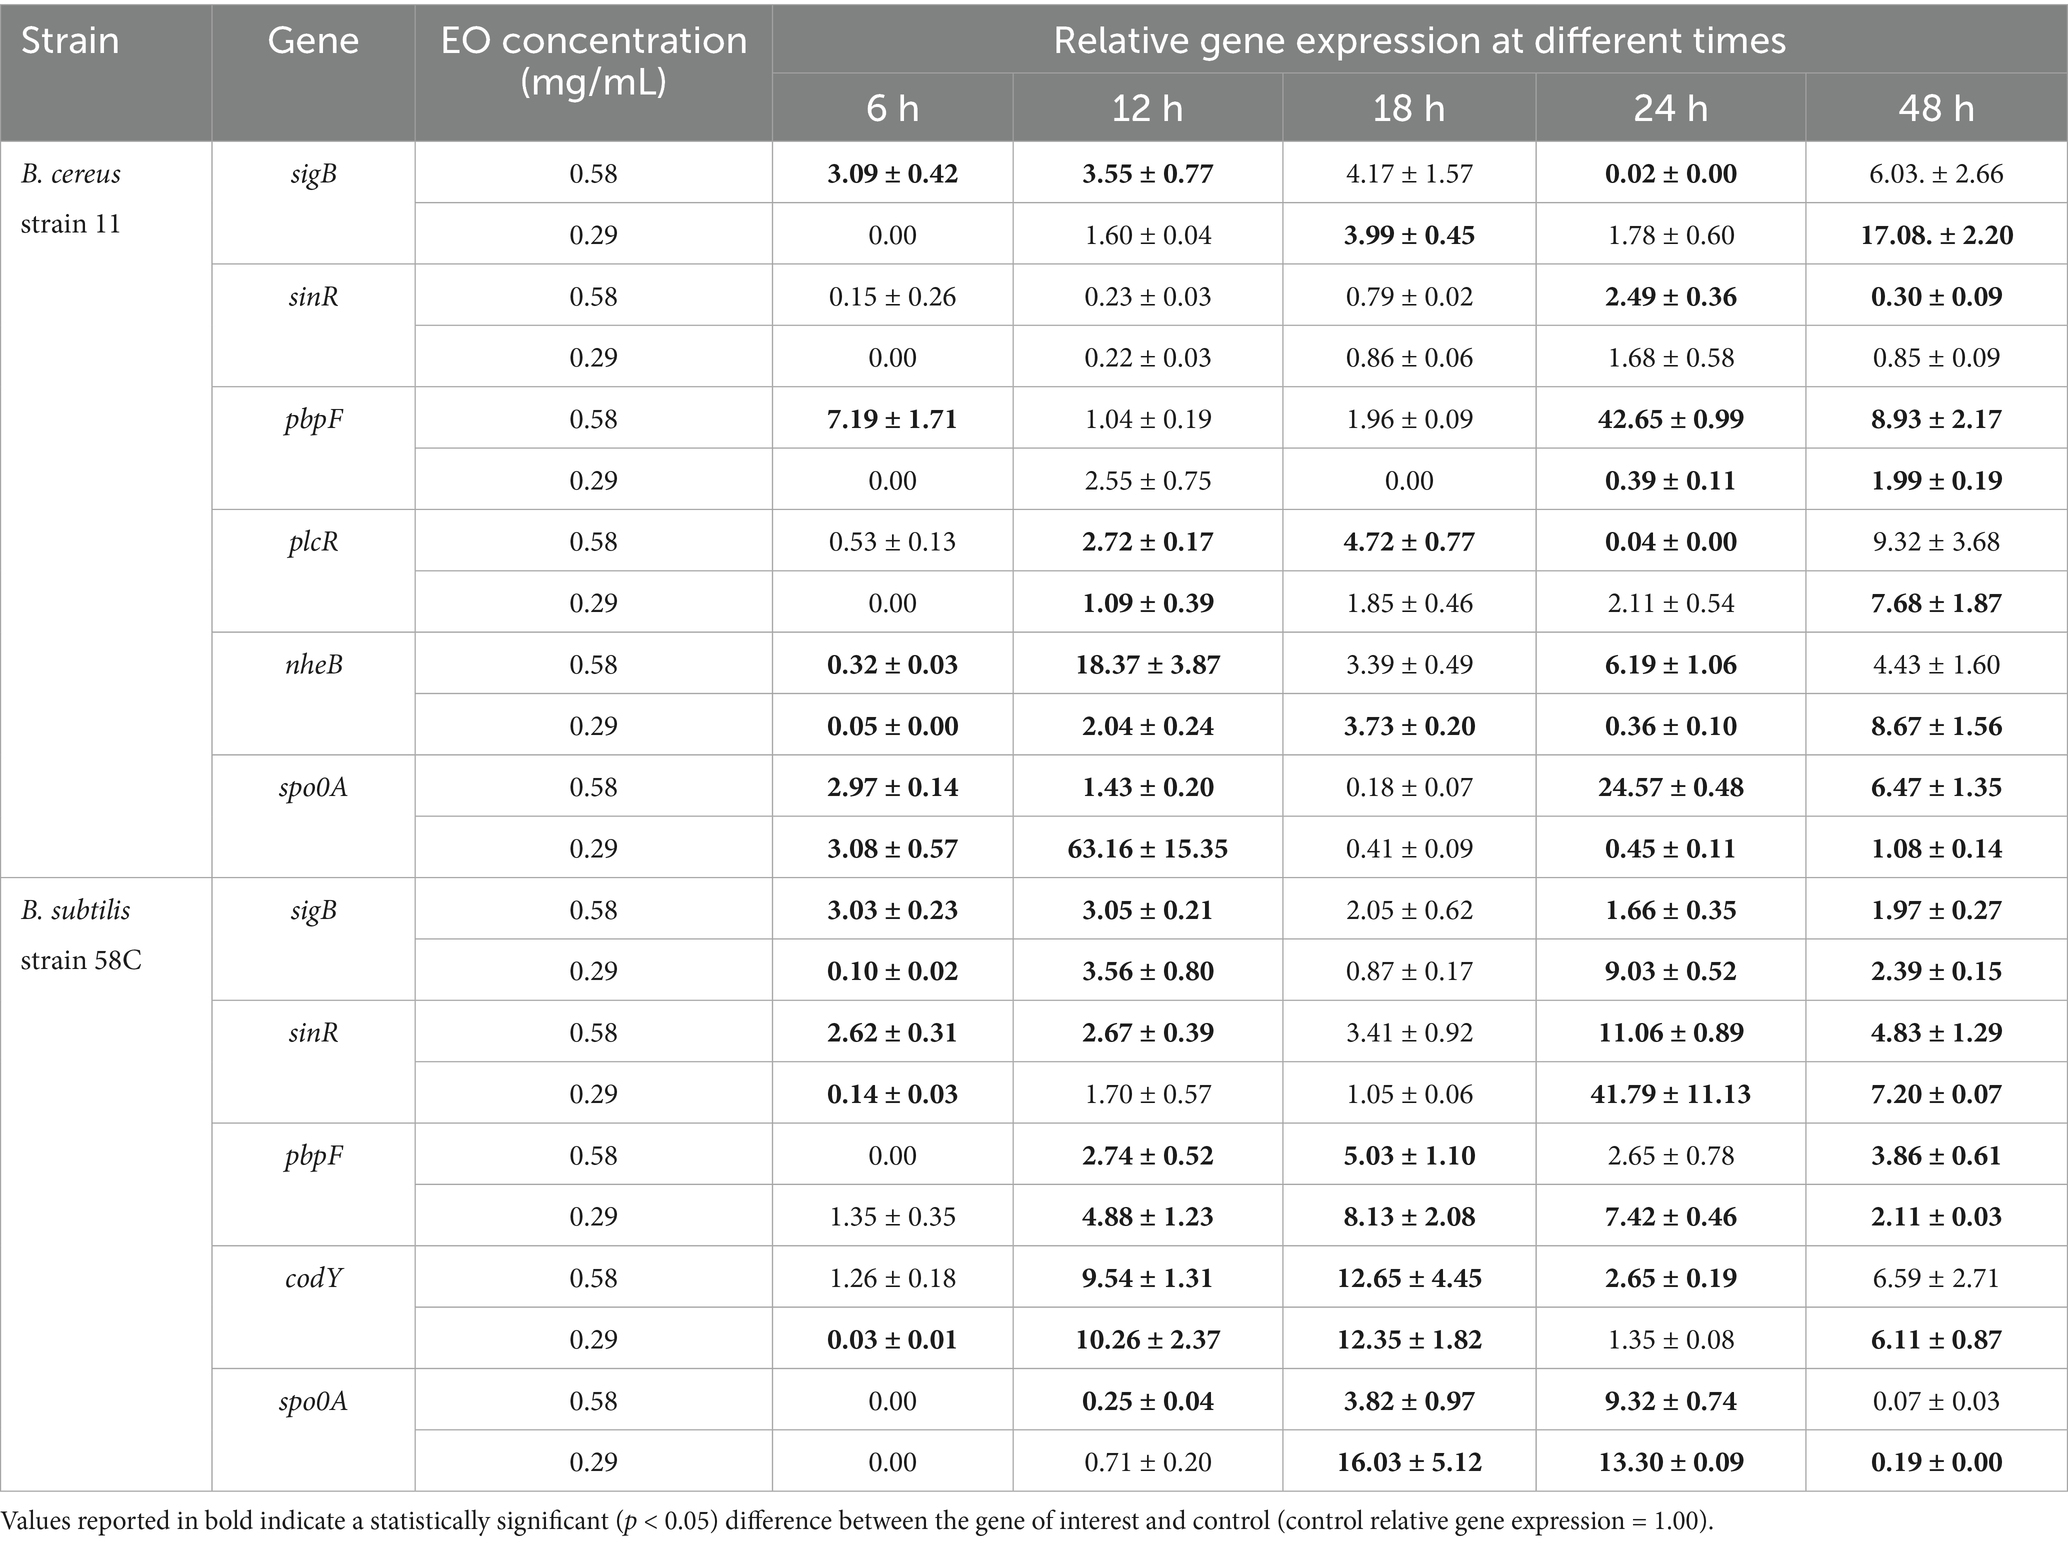Click the 12 h column header
2068x1543 pixels.
coord(1147,108)
